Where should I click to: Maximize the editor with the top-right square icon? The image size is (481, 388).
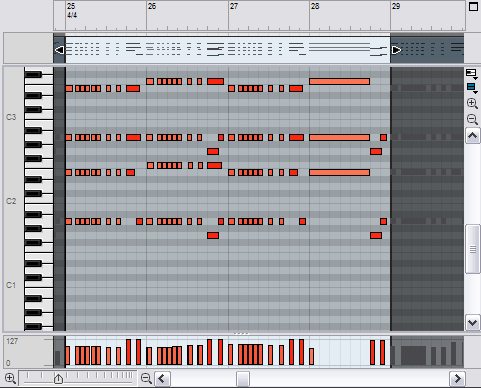pyautogui.click(x=473, y=6)
